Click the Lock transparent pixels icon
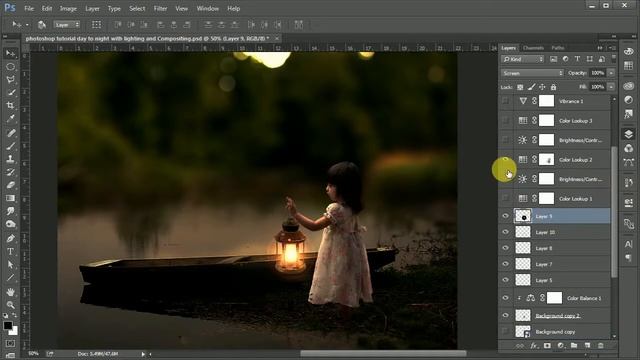The width and height of the screenshot is (640, 360). 520,87
